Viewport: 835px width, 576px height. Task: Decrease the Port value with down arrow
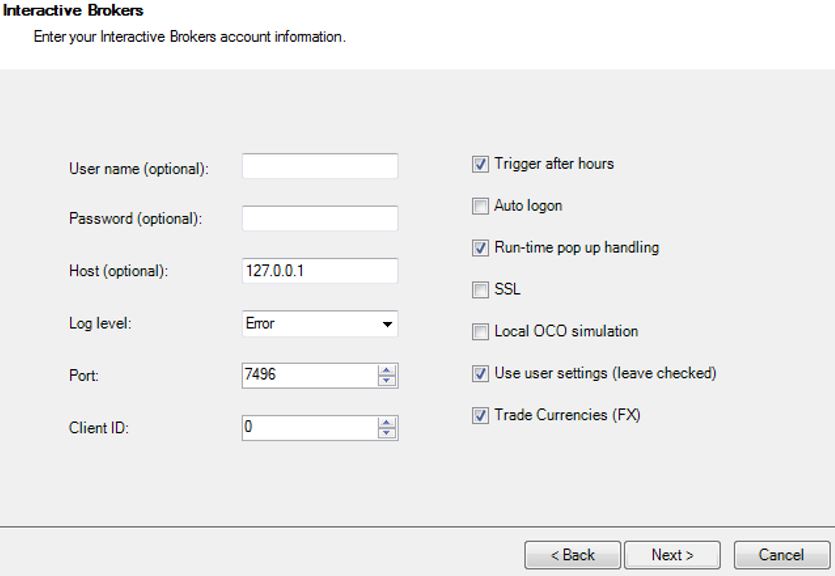click(387, 381)
